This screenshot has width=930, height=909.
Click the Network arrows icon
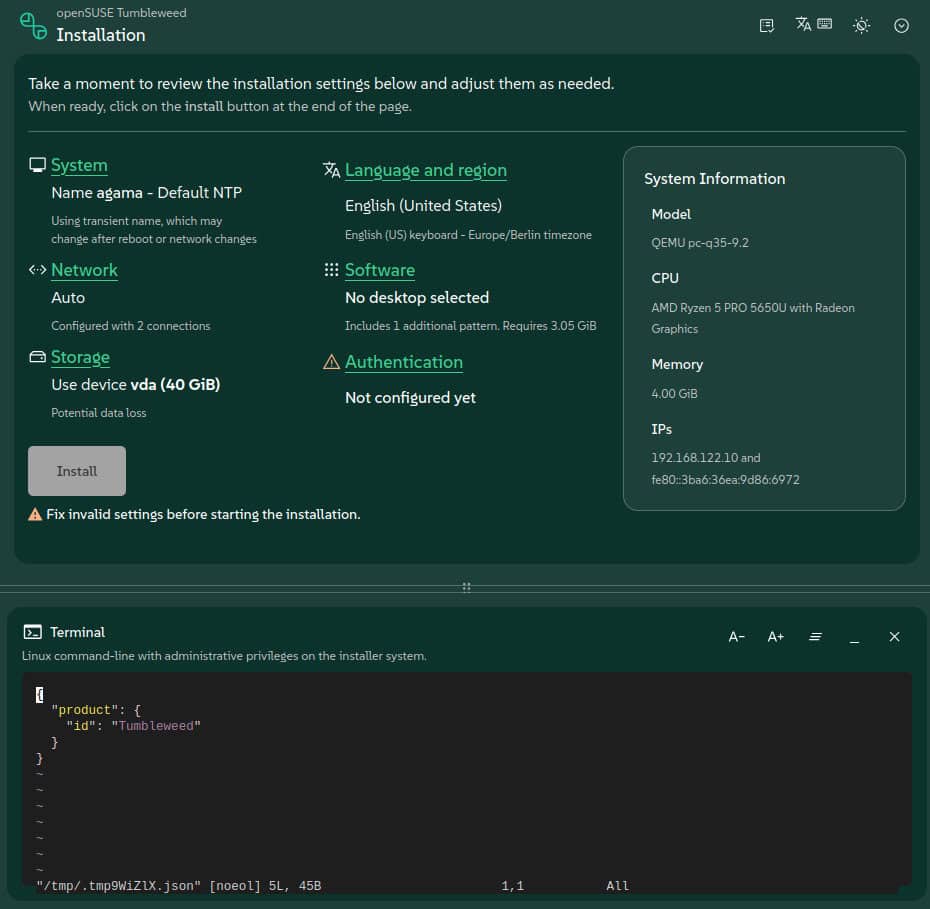click(37, 270)
